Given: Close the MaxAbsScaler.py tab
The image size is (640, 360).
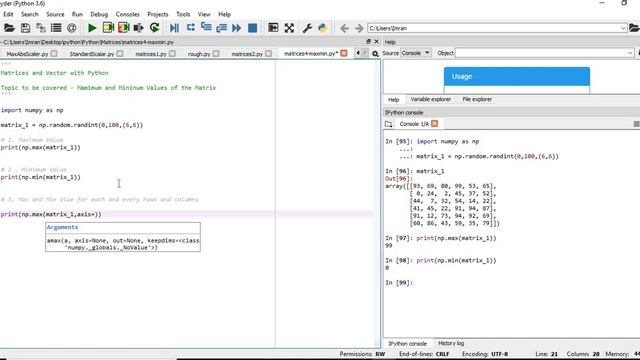Looking at the screenshot, I should [x=54, y=53].
